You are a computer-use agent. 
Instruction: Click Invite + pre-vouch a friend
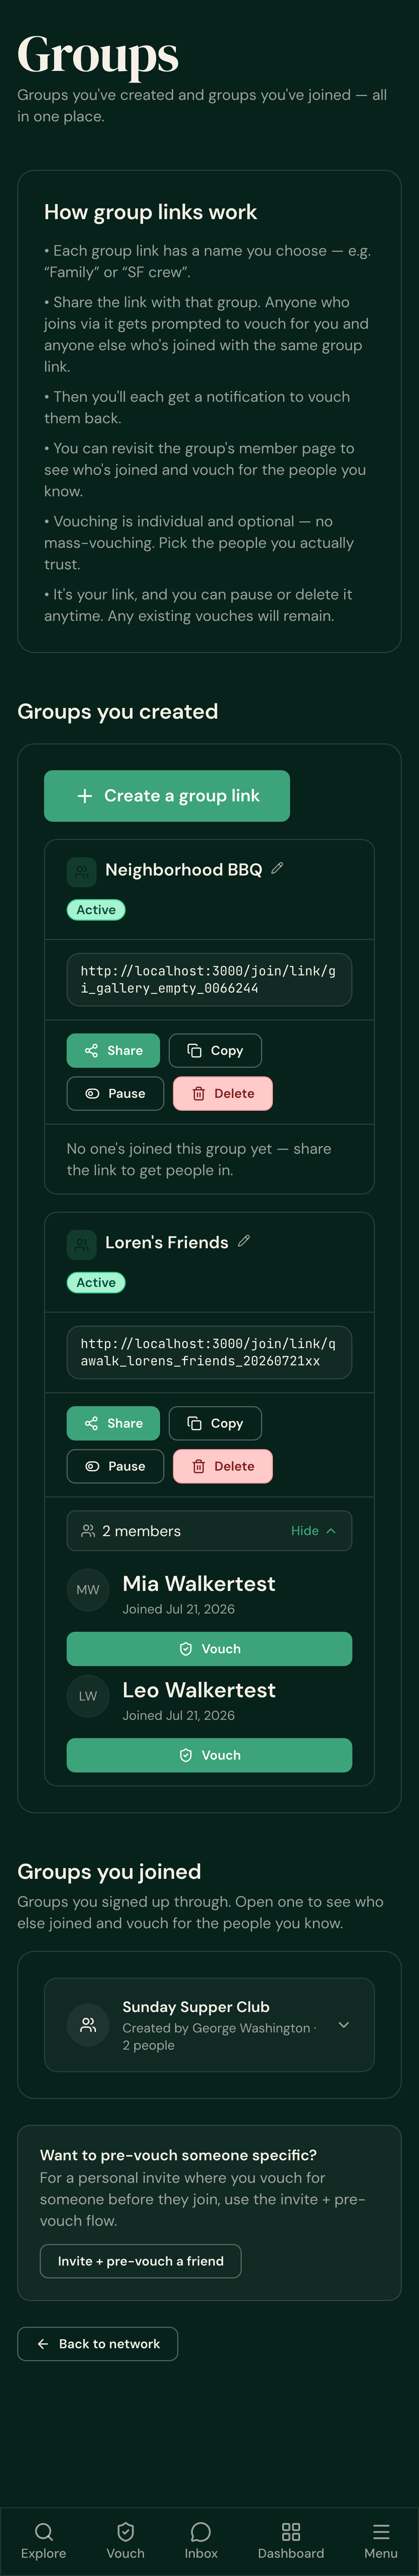(x=140, y=2261)
